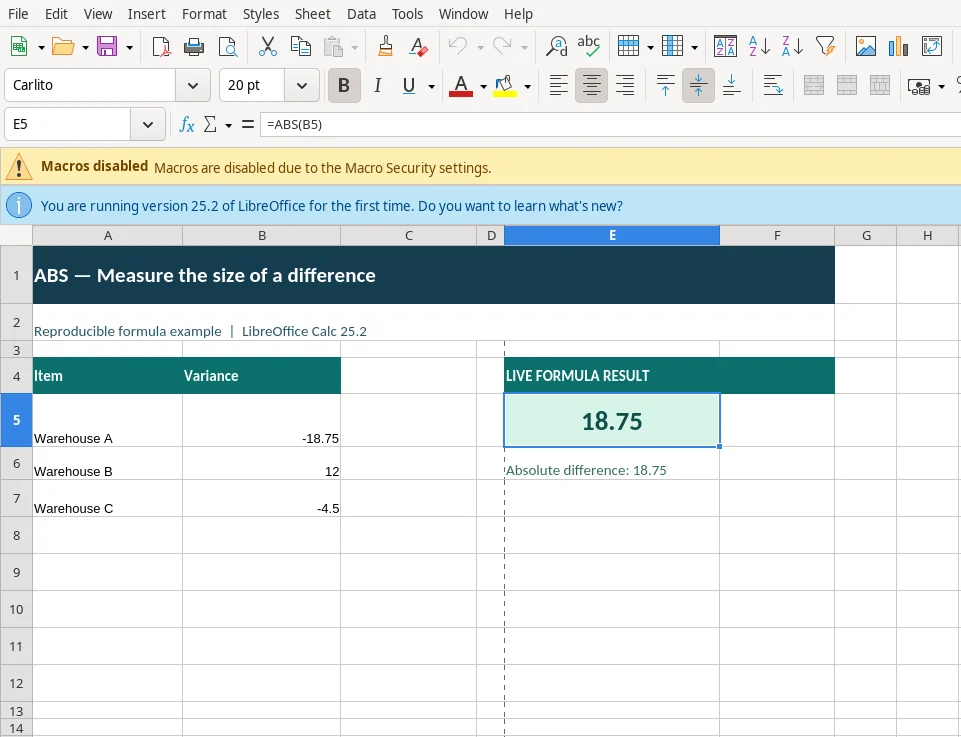The height and width of the screenshot is (737, 961).
Task: Click the Insert Row icon
Action: tap(628, 47)
